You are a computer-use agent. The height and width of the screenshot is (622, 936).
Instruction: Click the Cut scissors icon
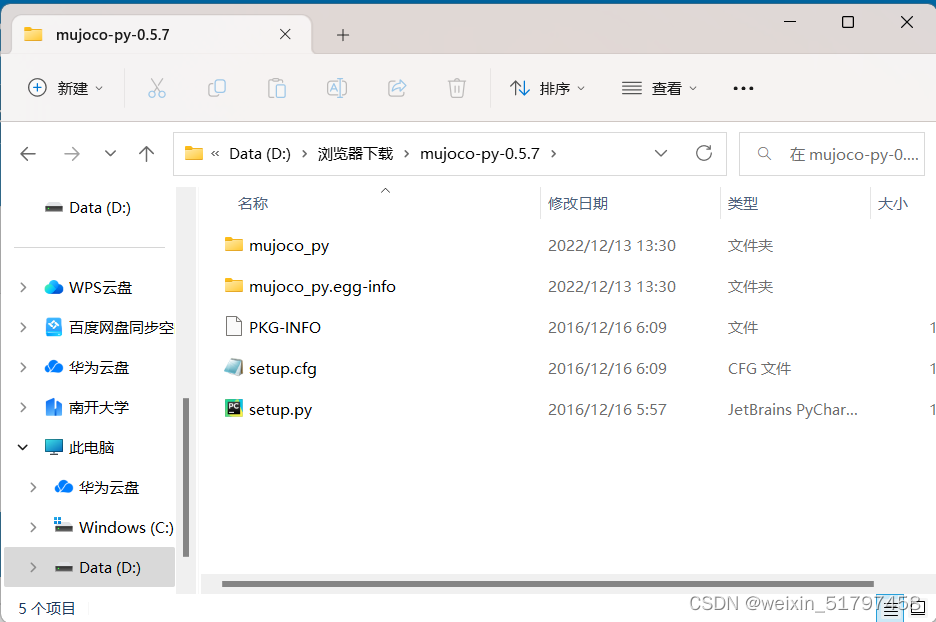(x=157, y=88)
